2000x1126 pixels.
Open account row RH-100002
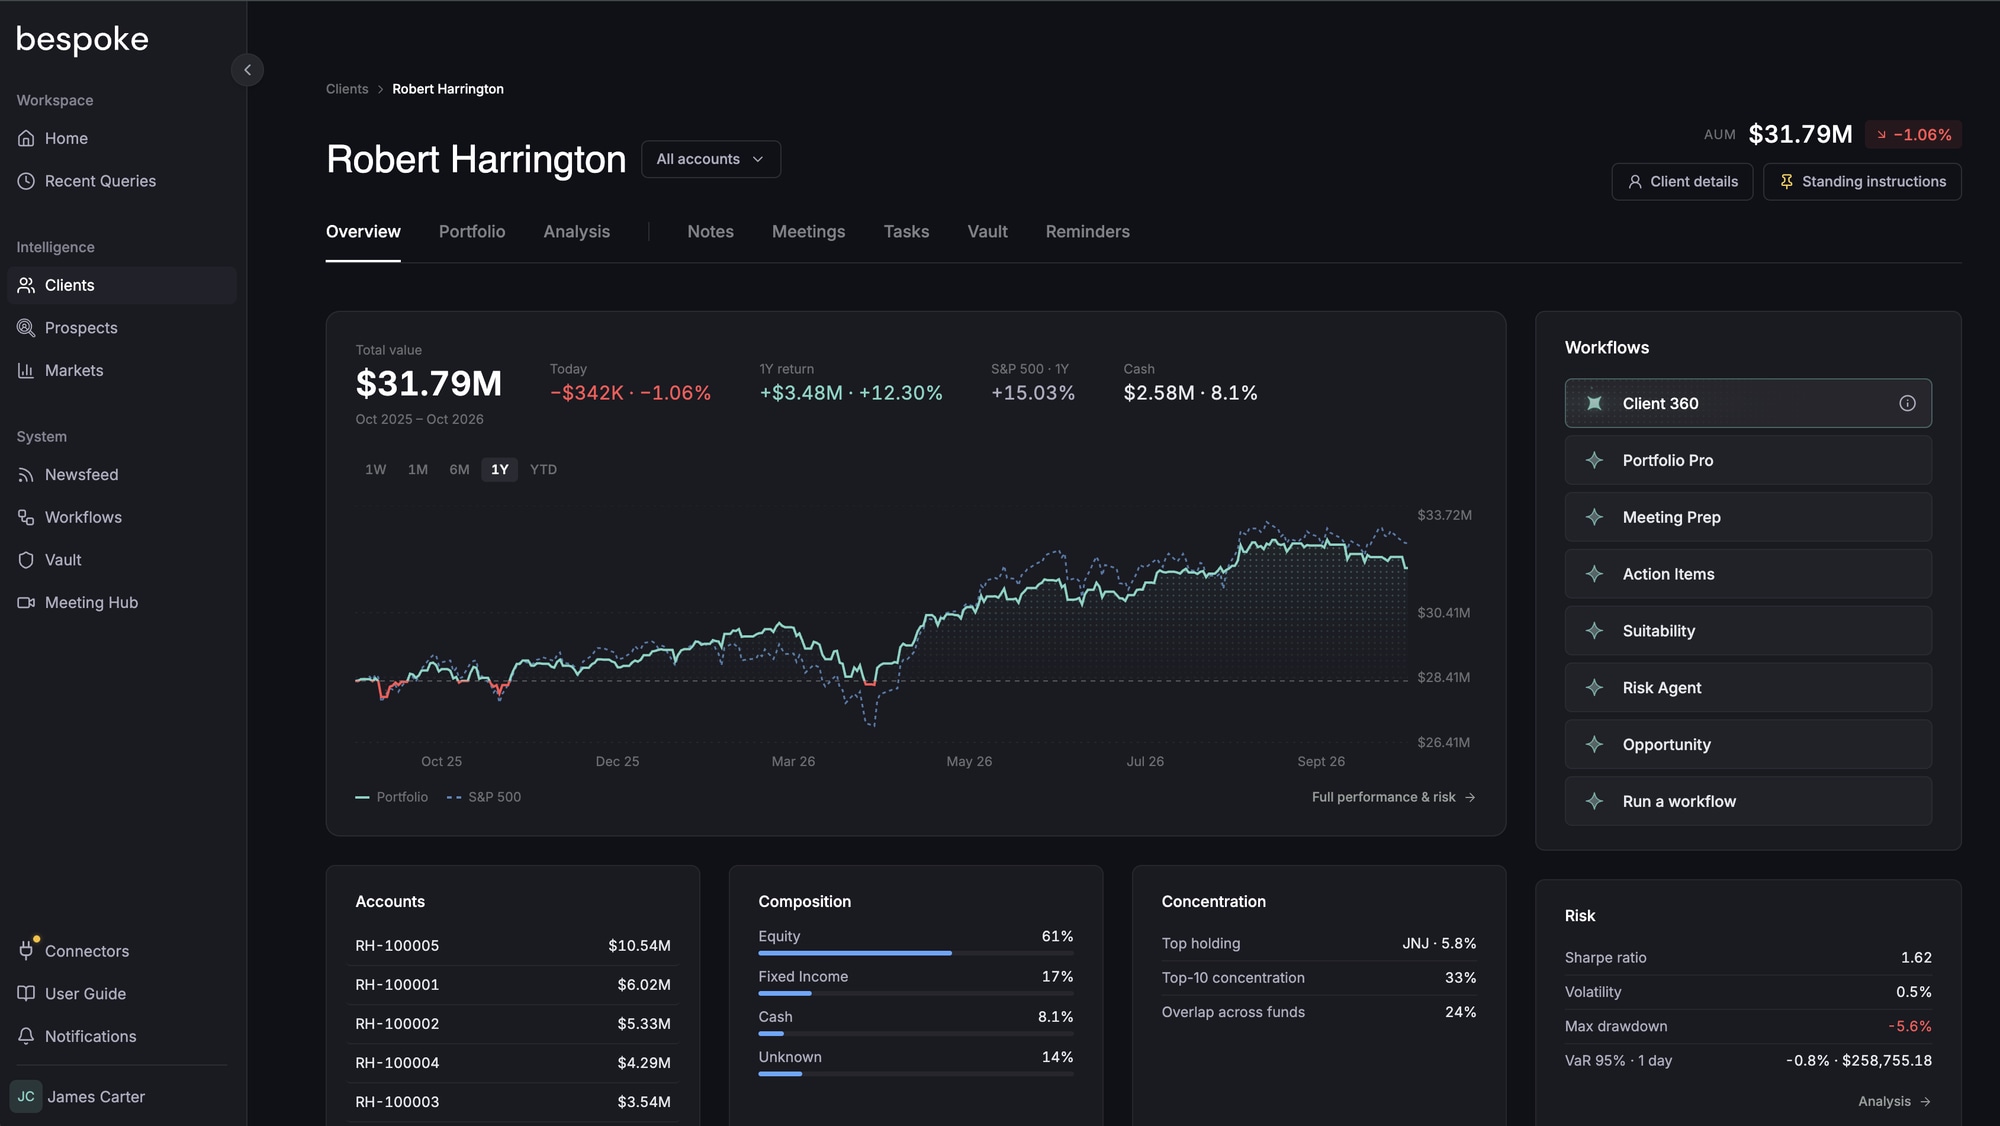pos(513,1024)
